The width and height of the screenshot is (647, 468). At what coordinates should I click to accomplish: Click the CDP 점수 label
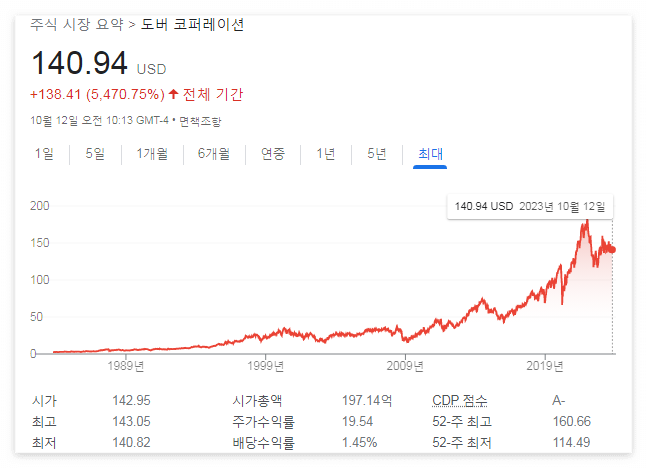coord(460,400)
